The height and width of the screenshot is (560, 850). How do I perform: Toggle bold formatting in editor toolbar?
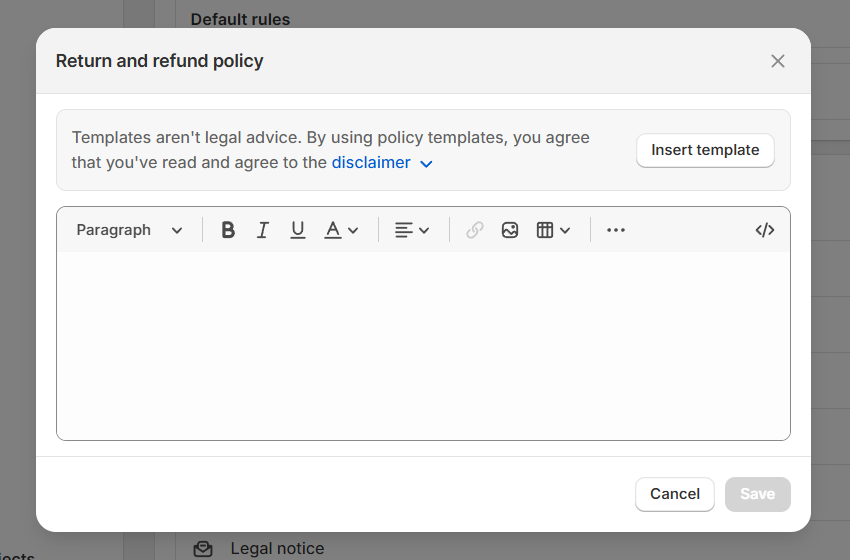(x=228, y=230)
